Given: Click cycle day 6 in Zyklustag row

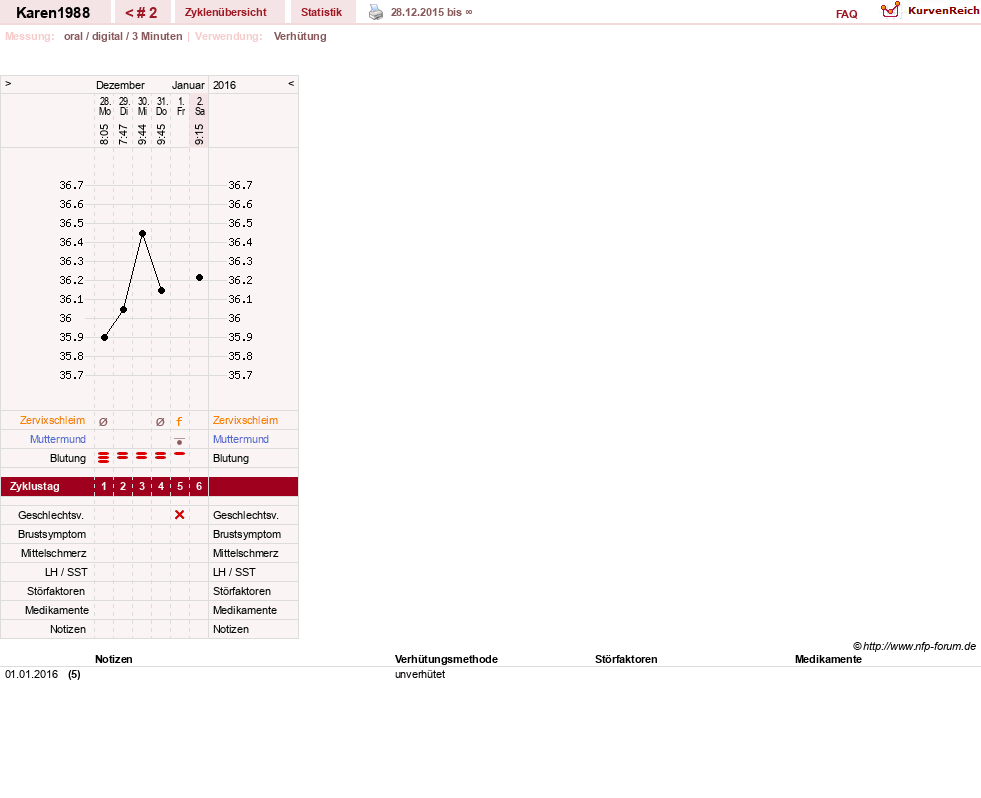Looking at the screenshot, I should pos(199,486).
